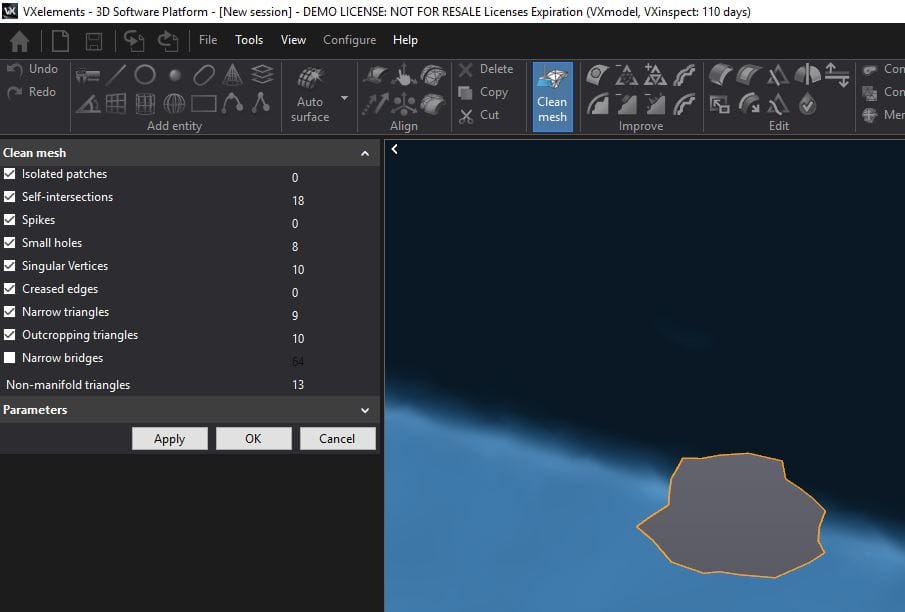
Task: Select the Clean mesh tool
Action: click(x=552, y=96)
